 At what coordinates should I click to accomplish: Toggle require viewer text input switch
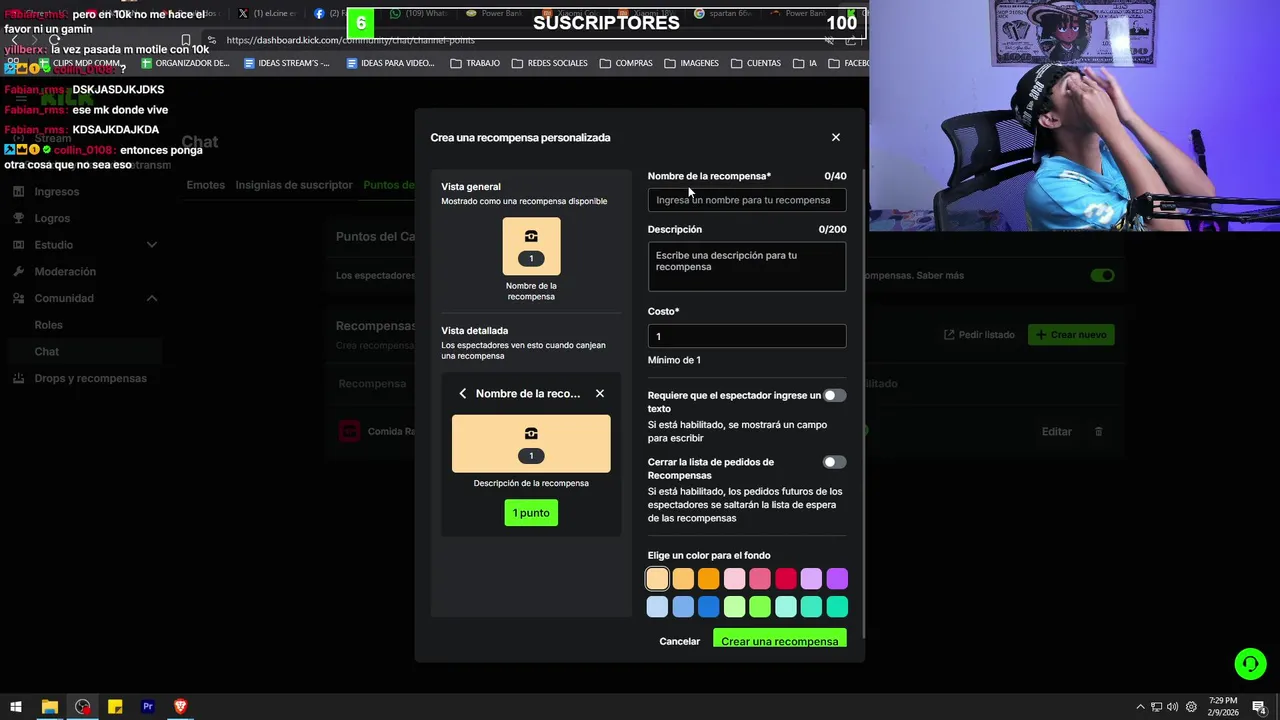coord(834,395)
